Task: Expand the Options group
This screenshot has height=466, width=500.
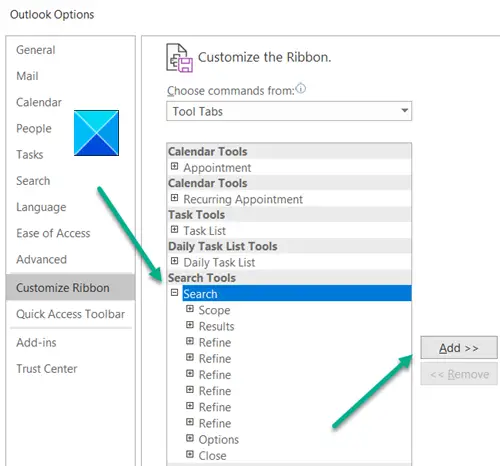Action: tap(190, 438)
